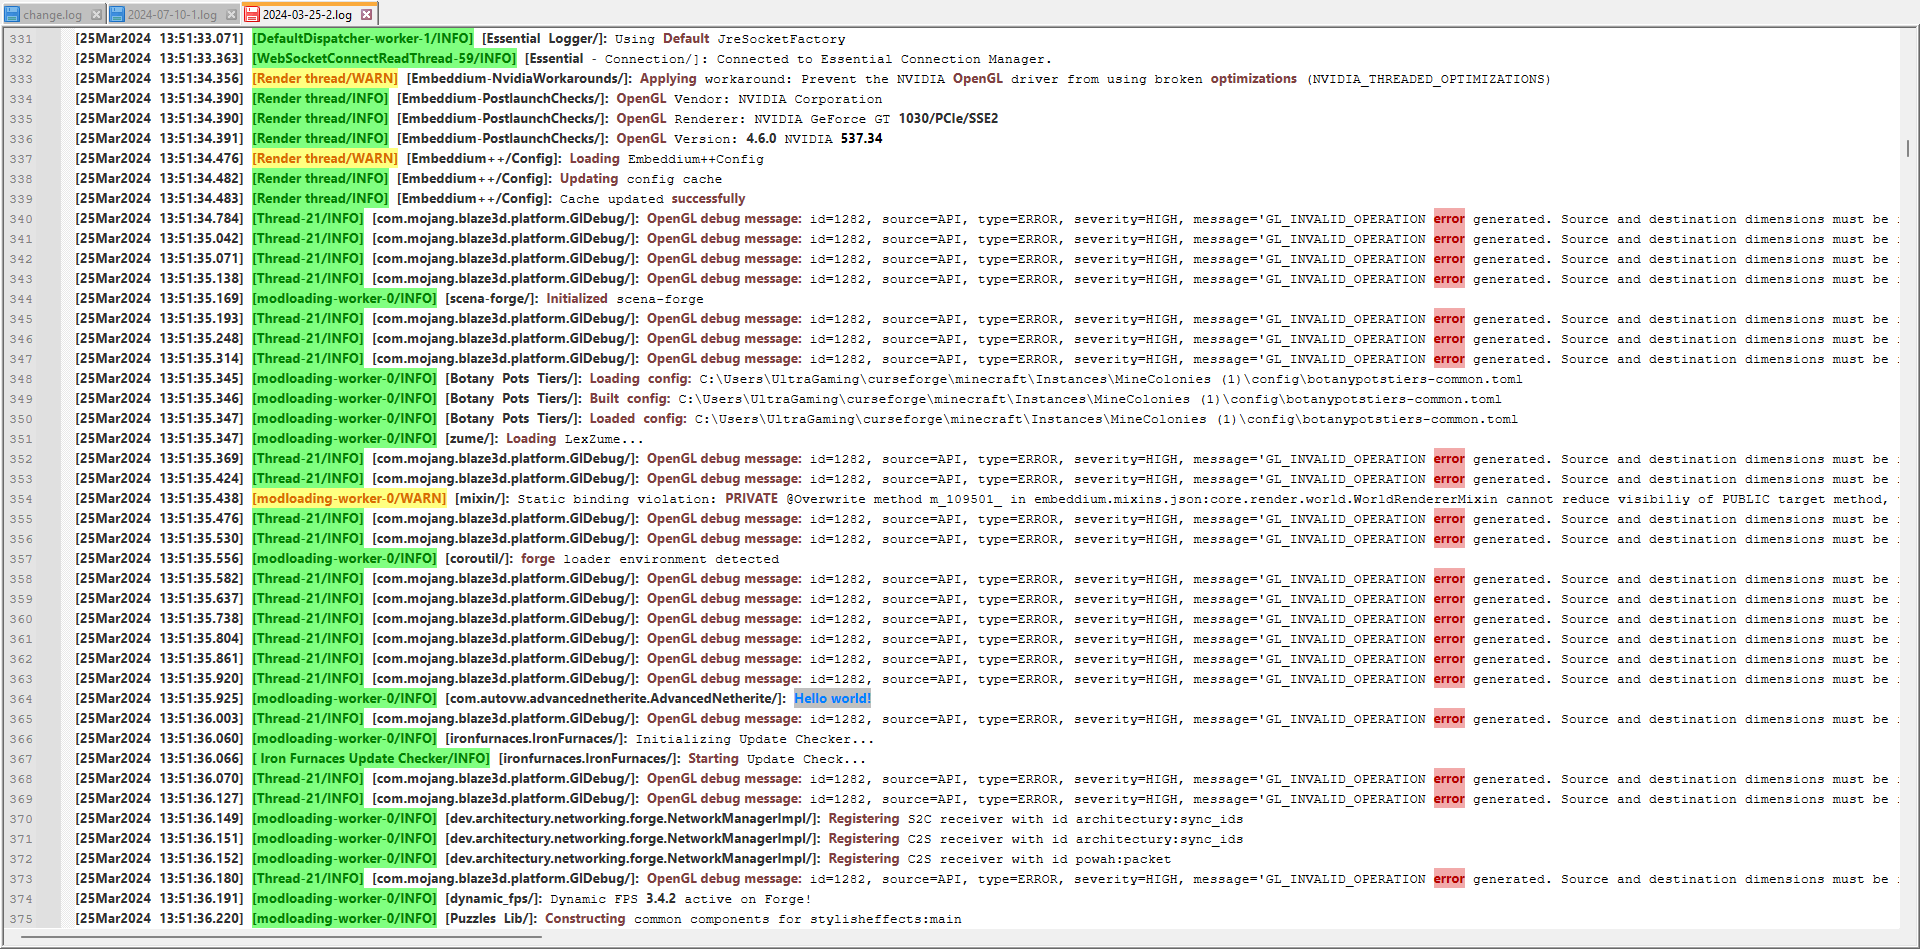
Task: Close the change.log tab
Action: click(x=95, y=15)
